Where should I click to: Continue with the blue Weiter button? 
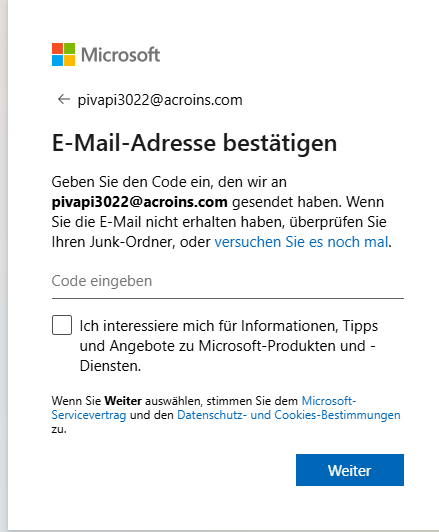pyautogui.click(x=350, y=470)
